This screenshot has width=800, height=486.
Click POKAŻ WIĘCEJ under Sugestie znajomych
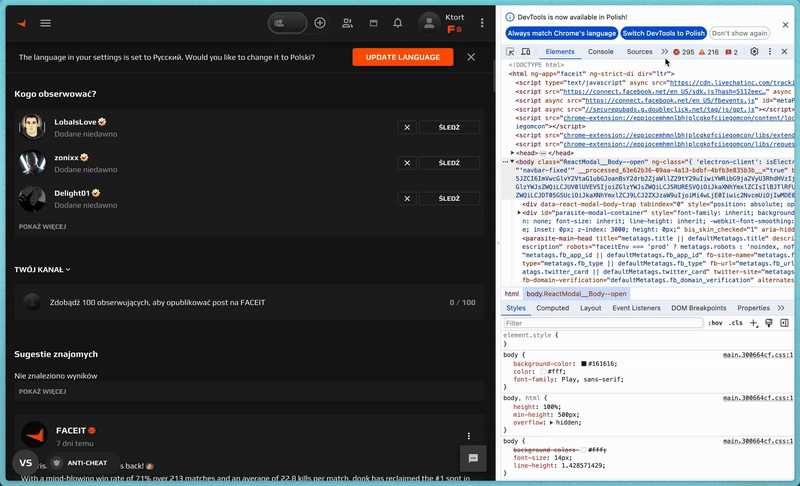pyautogui.click(x=42, y=392)
